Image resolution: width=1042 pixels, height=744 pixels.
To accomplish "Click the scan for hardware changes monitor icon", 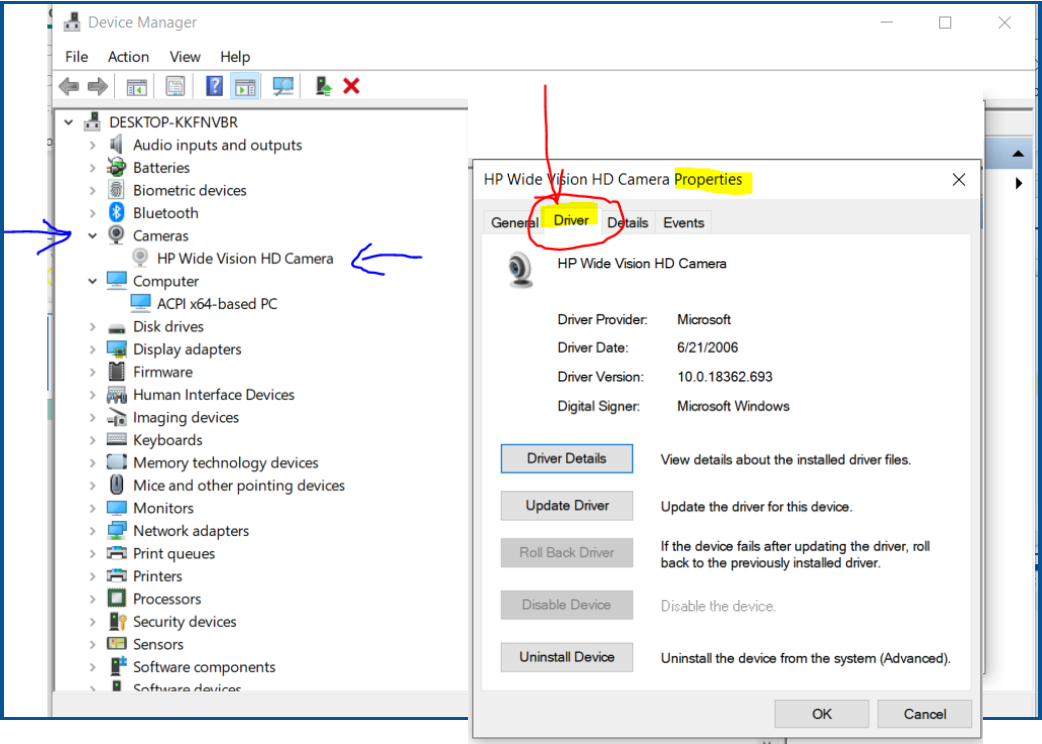I will tap(283, 86).
